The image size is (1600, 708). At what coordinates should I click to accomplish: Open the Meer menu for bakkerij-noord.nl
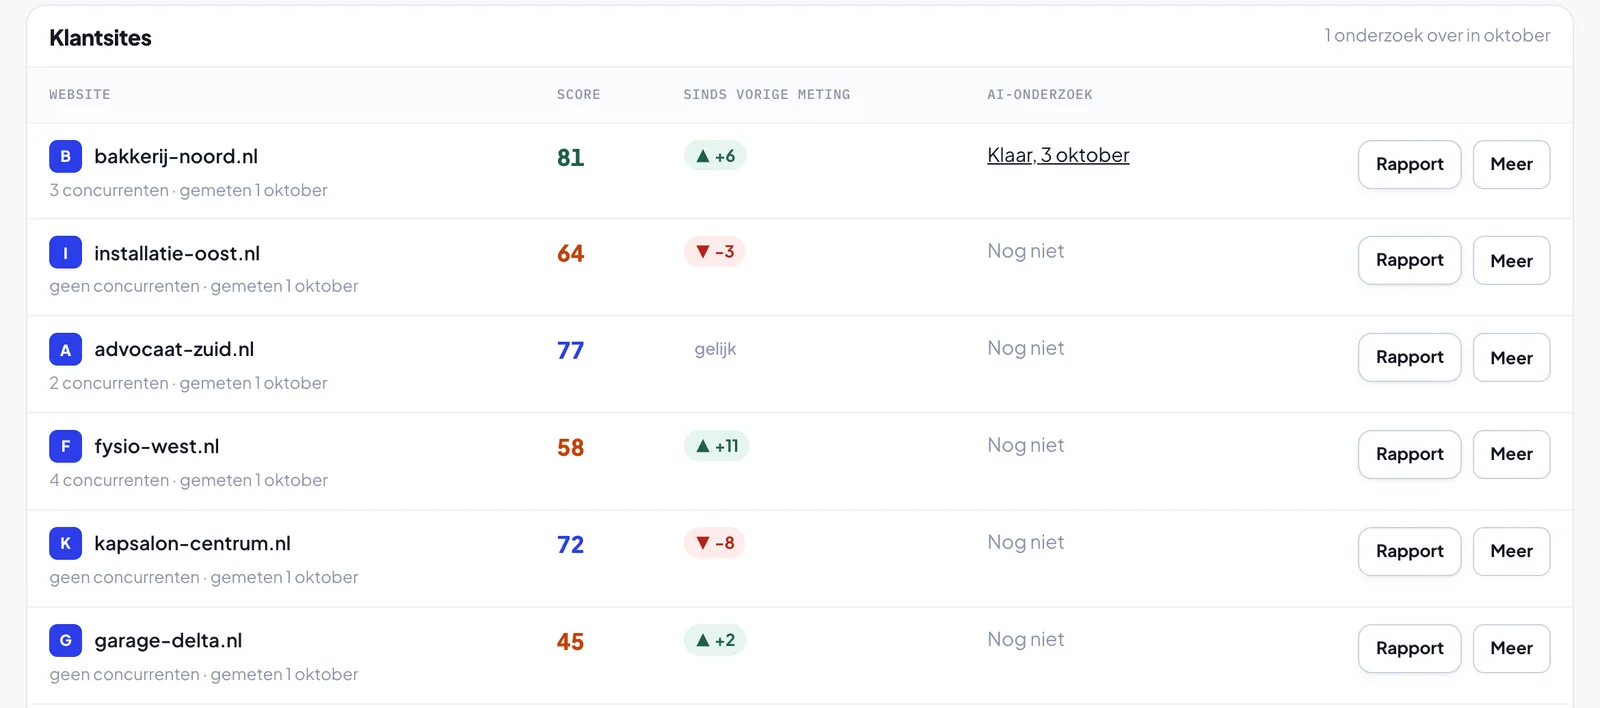coord(1511,164)
